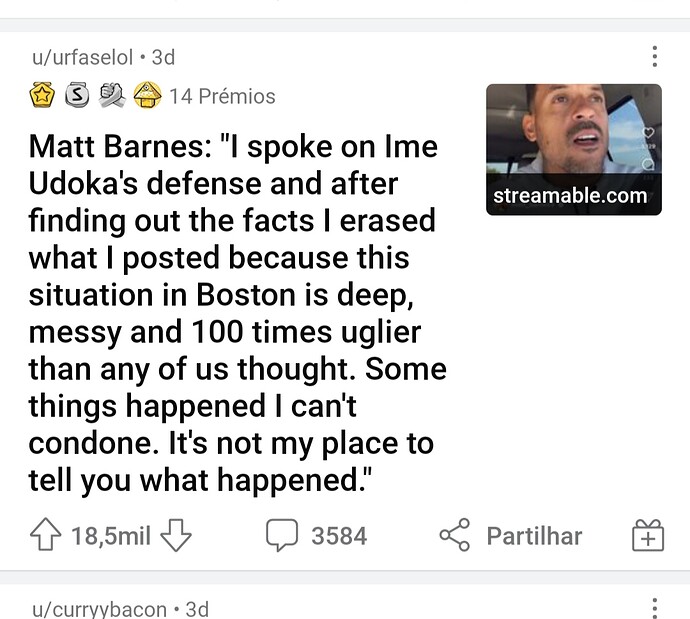Tap the gold star award badge
The width and height of the screenshot is (690, 619).
43,96
